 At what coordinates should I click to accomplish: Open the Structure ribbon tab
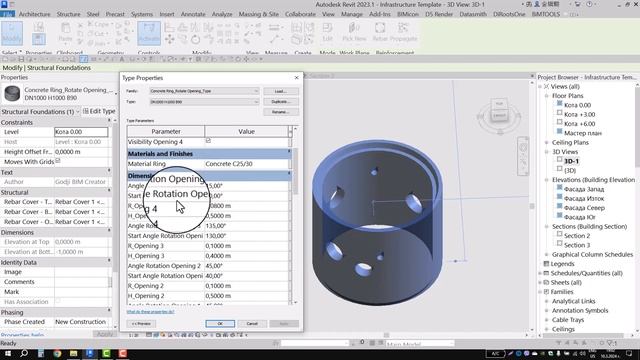68,14
